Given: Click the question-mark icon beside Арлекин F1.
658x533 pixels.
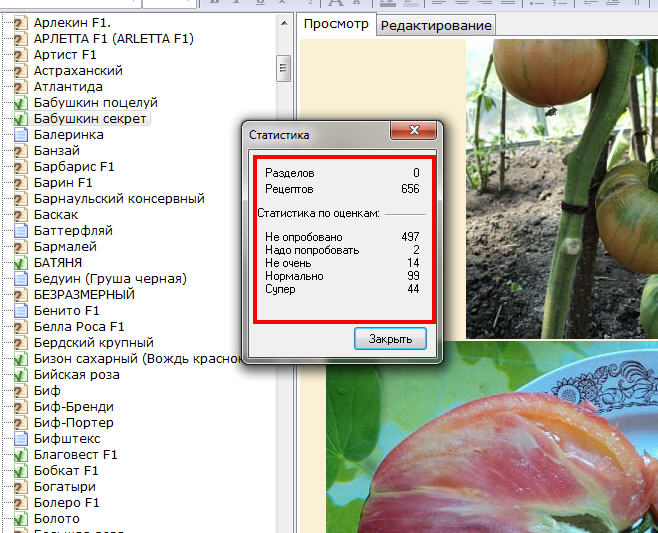Looking at the screenshot, I should [21, 23].
